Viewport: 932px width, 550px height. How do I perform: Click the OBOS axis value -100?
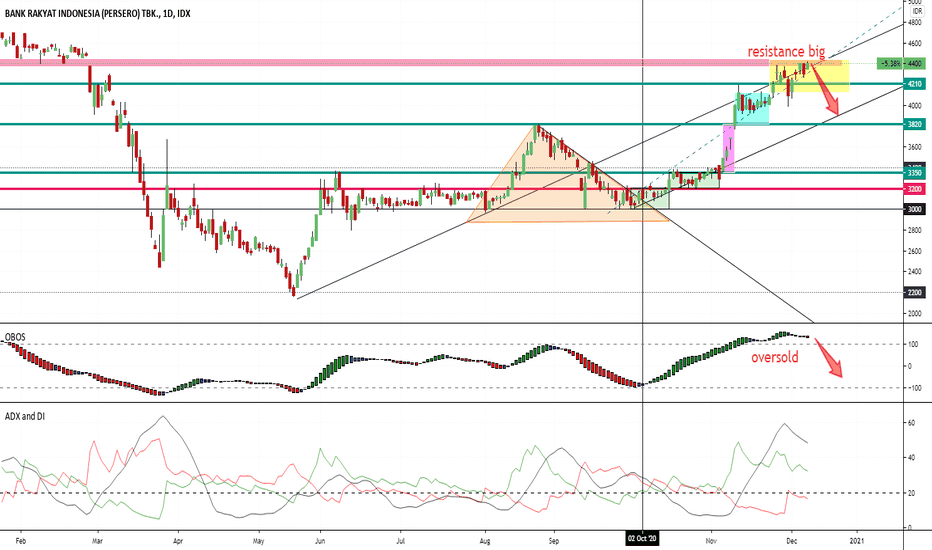pyautogui.click(x=914, y=388)
